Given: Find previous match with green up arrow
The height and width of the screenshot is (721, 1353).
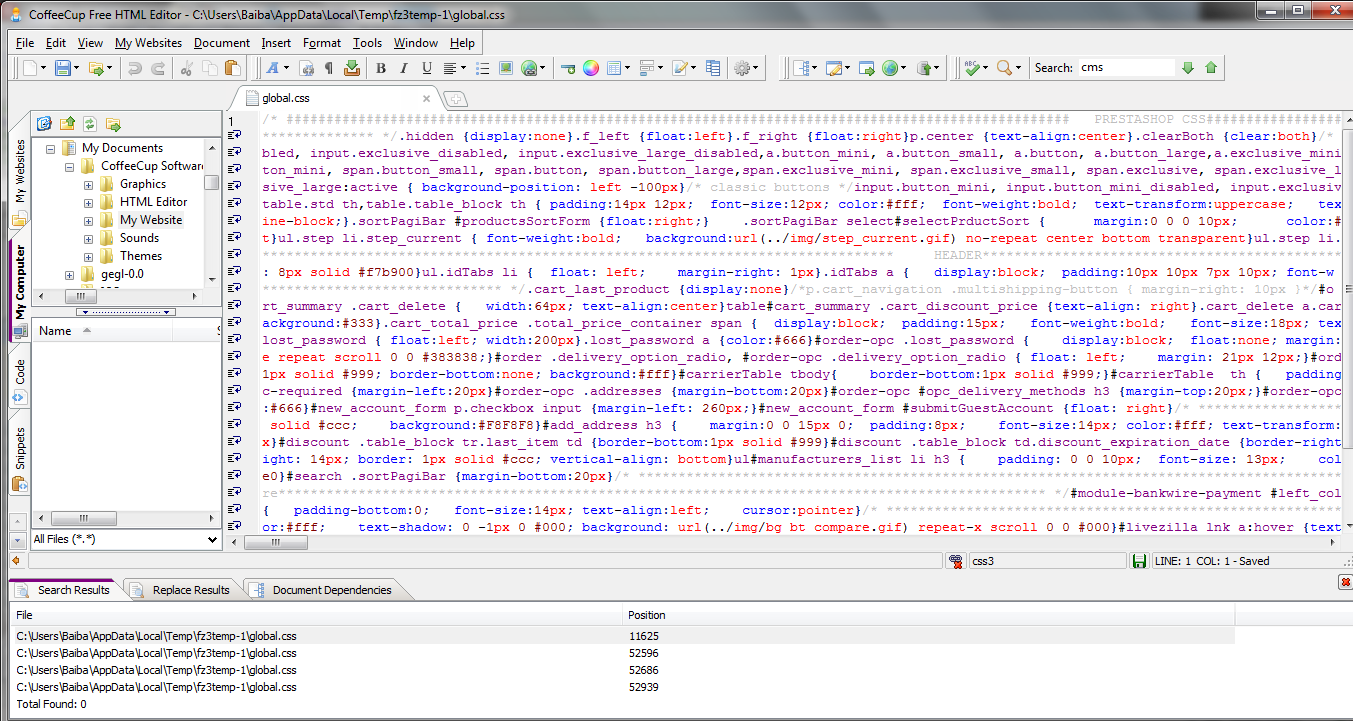Looking at the screenshot, I should [x=1211, y=68].
